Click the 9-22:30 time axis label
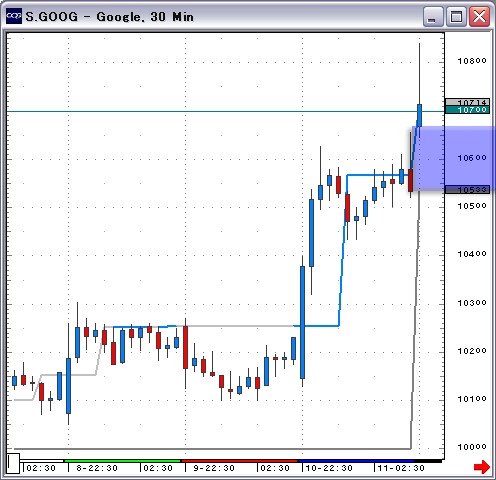 [x=214, y=468]
